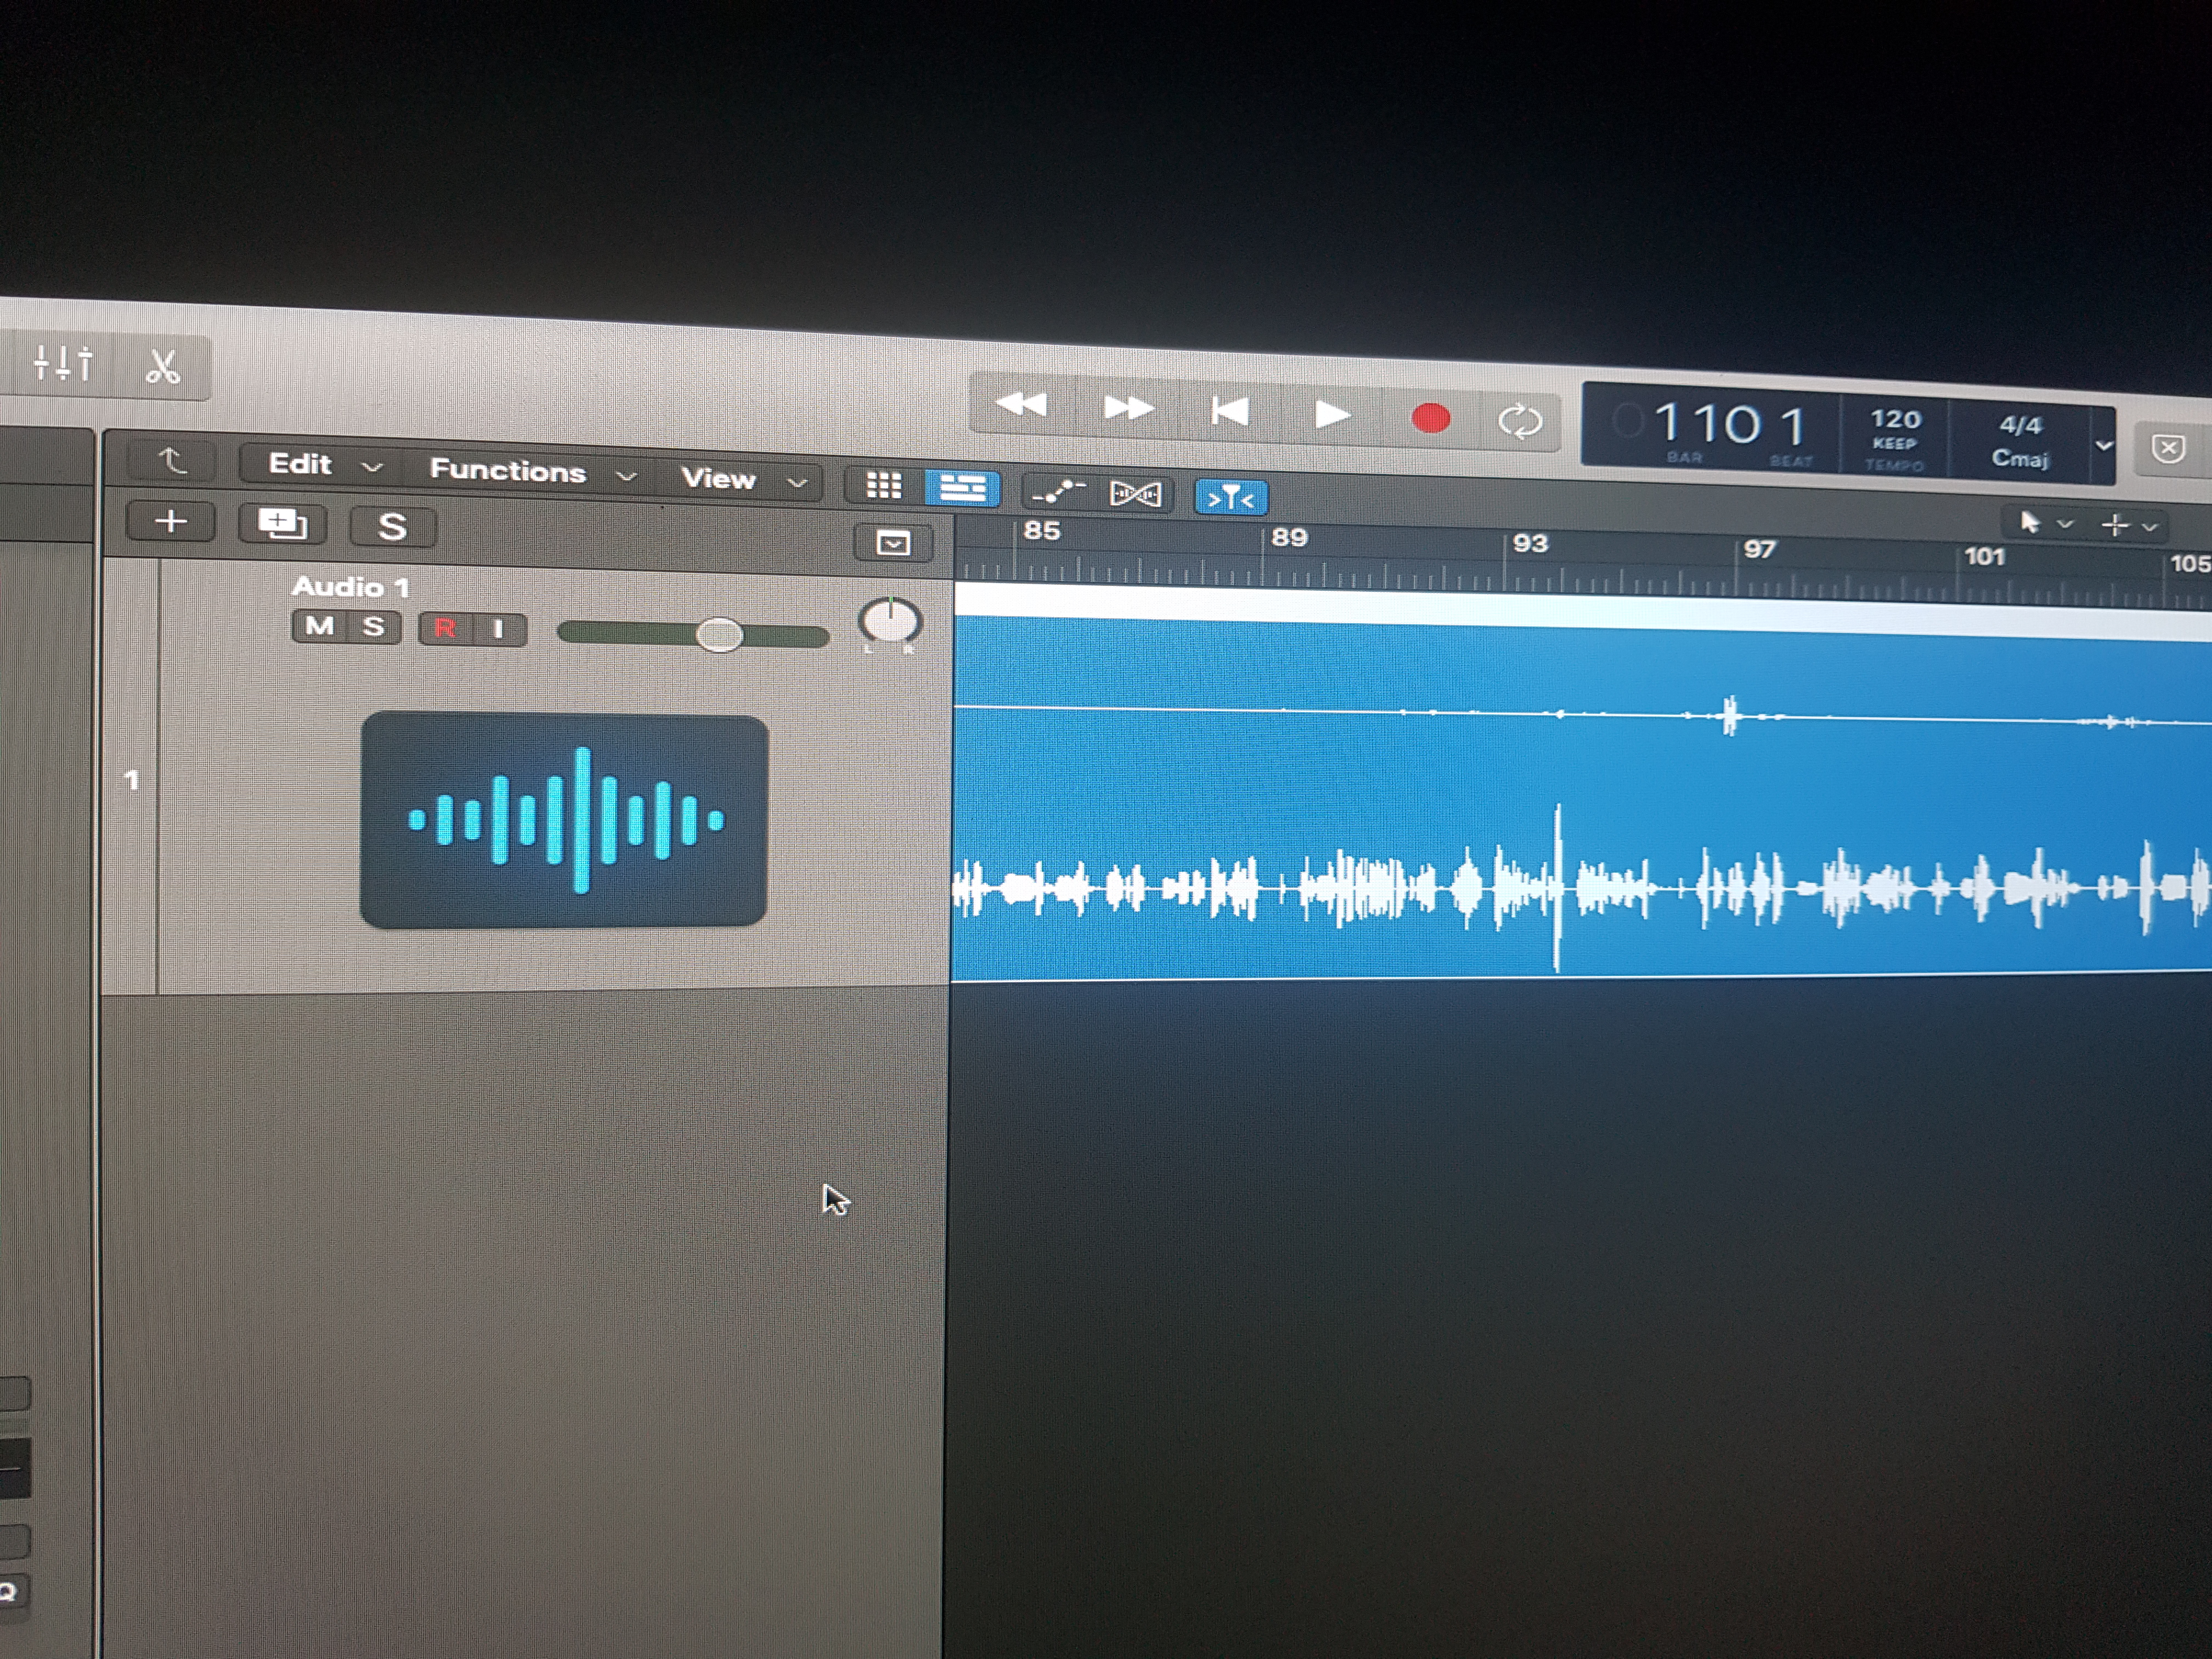
Task: Switch to the list-style tracks view button
Action: pyautogui.click(x=963, y=488)
